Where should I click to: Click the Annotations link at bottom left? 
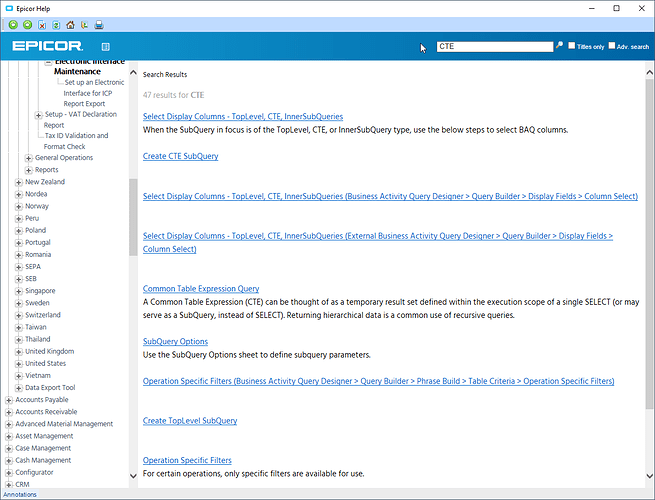pos(20,495)
